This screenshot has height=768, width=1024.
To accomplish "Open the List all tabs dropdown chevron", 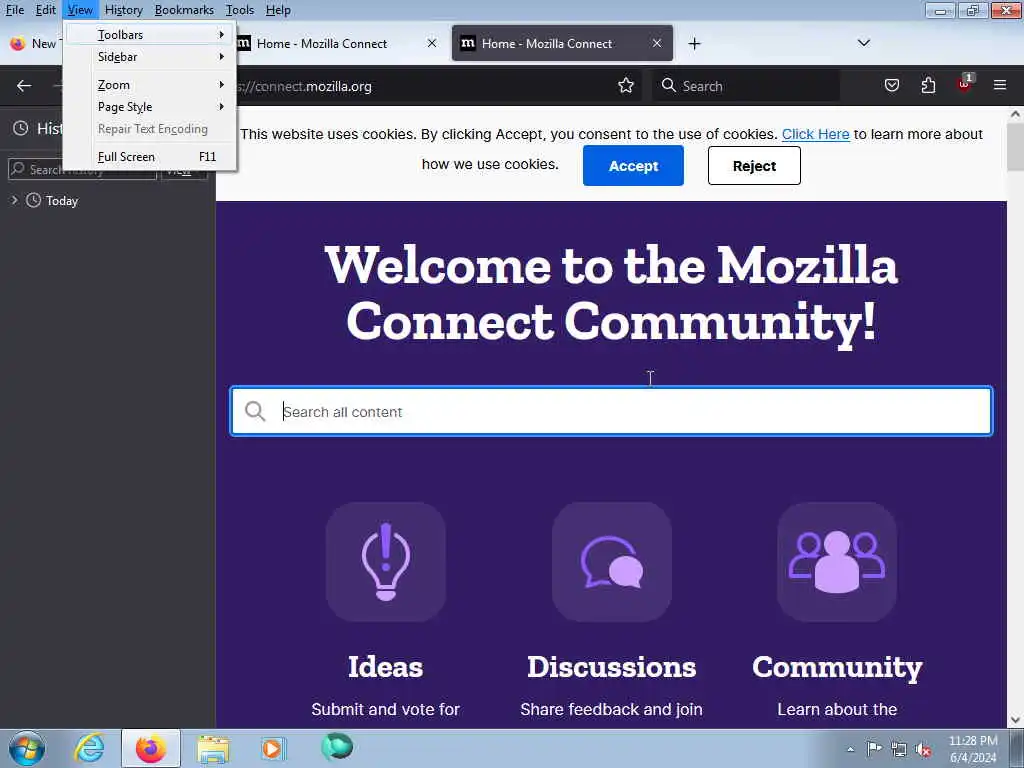I will point(863,43).
